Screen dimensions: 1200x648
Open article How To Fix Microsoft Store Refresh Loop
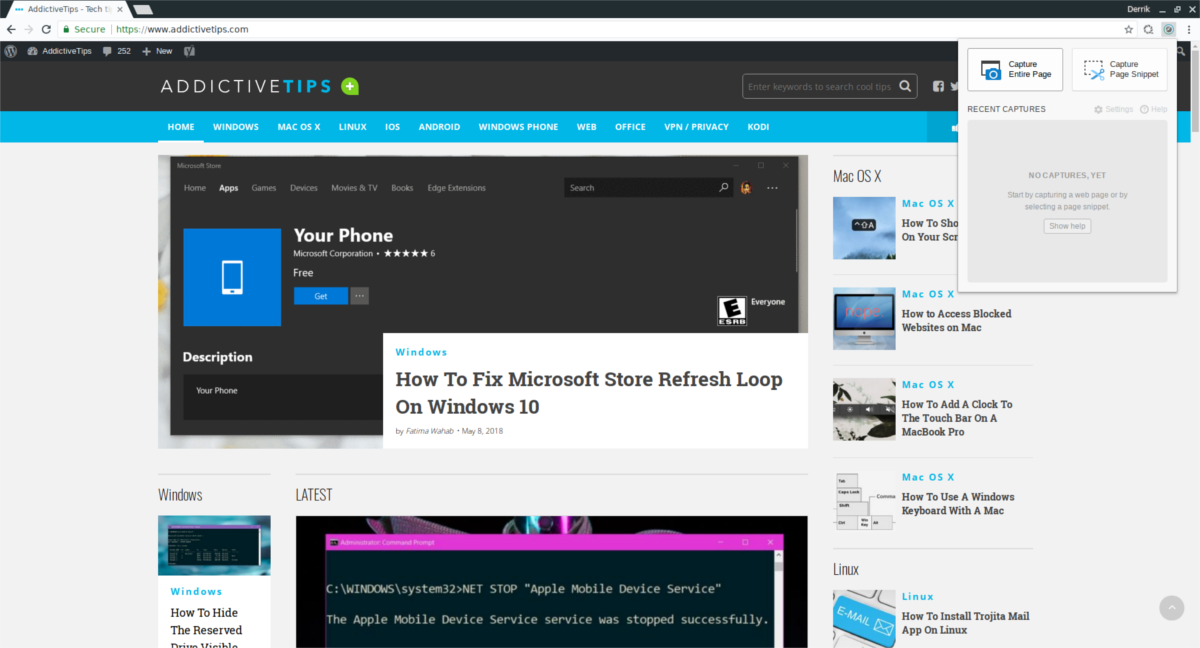point(589,393)
